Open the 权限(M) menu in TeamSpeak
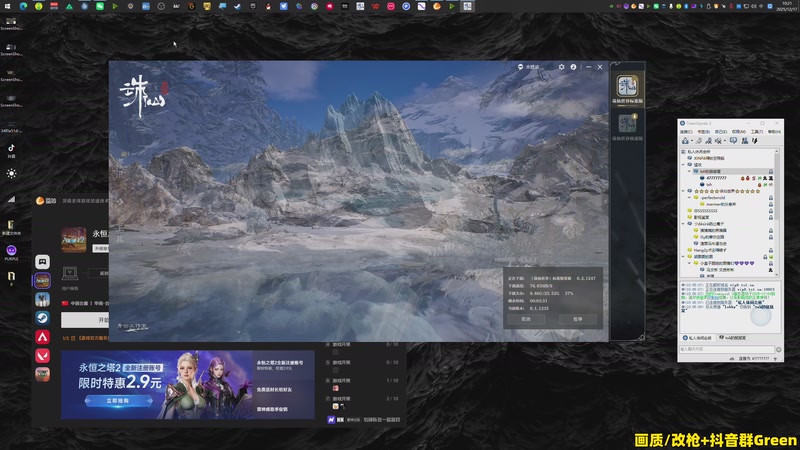The width and height of the screenshot is (800, 450). [x=739, y=132]
